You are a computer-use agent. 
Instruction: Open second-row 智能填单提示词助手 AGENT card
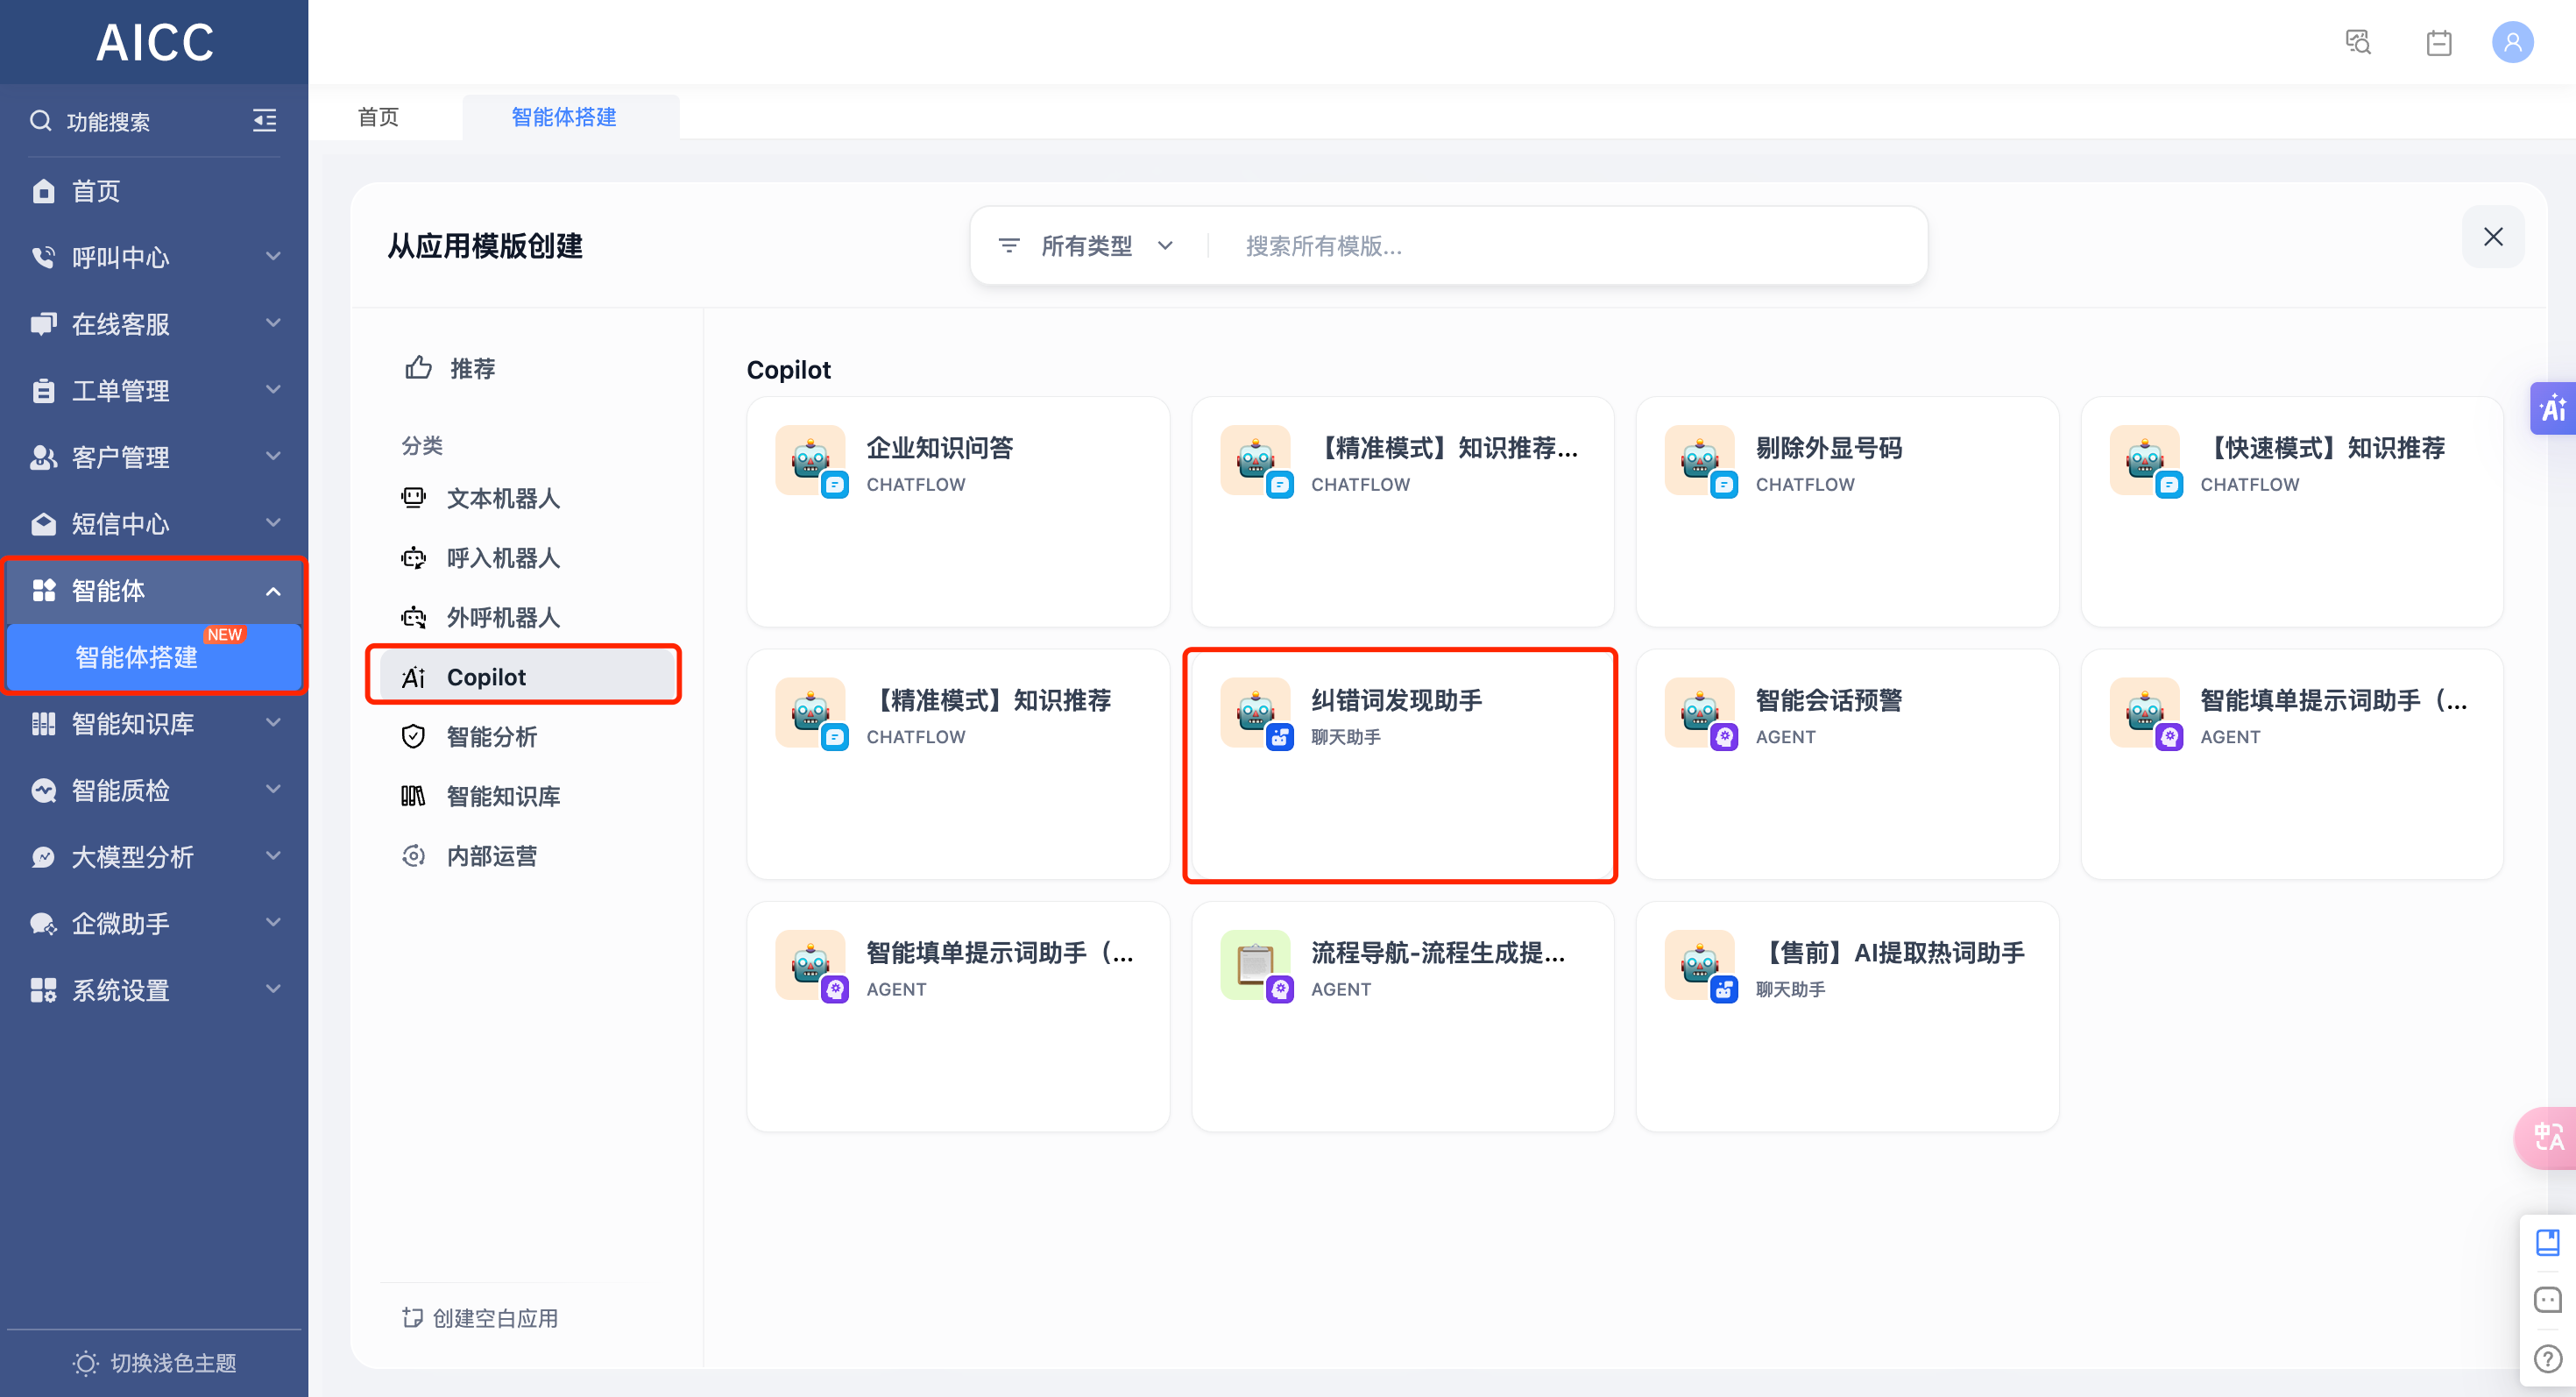pyautogui.click(x=2292, y=764)
